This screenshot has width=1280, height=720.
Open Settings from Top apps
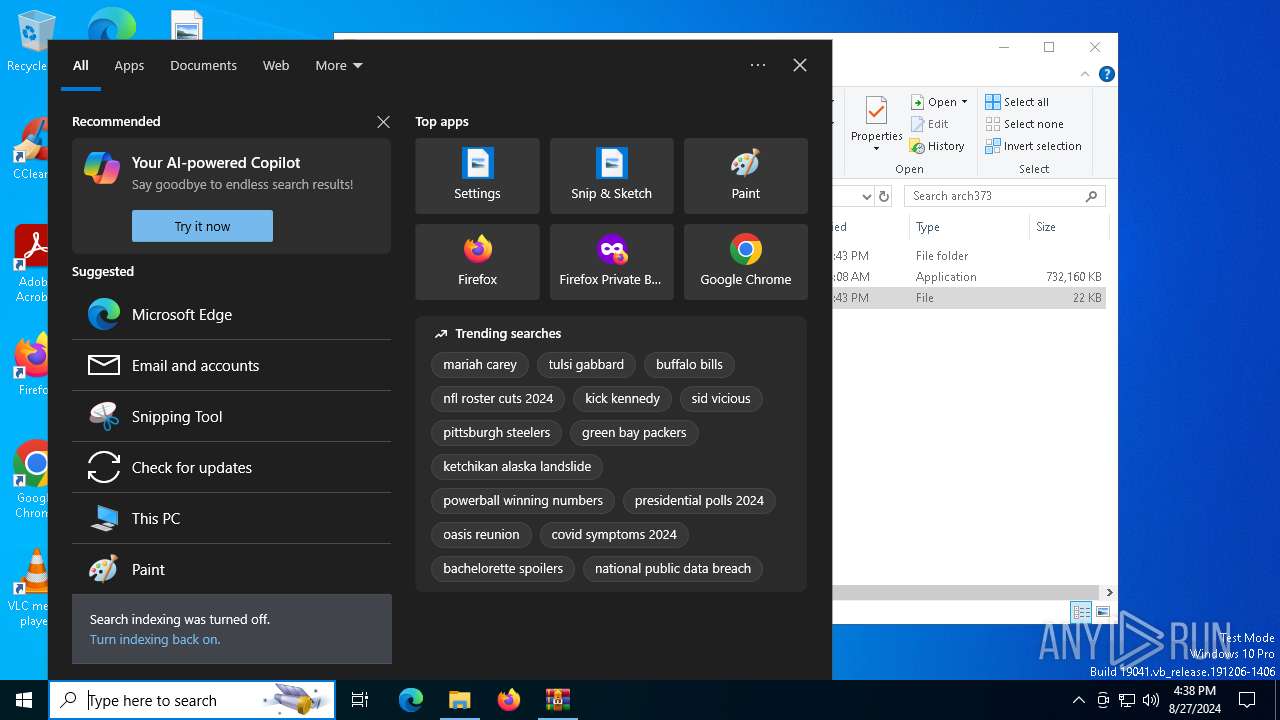point(477,176)
